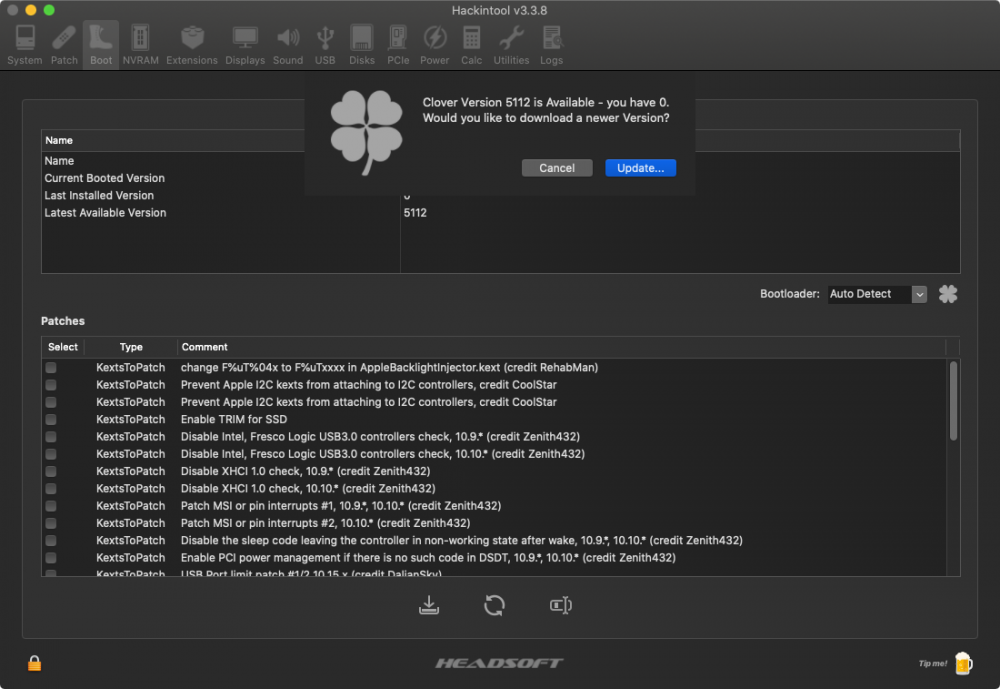The height and width of the screenshot is (689, 1000).
Task: Check Disable XHCI 1.0 check 10.10 patch
Action: tap(51, 488)
